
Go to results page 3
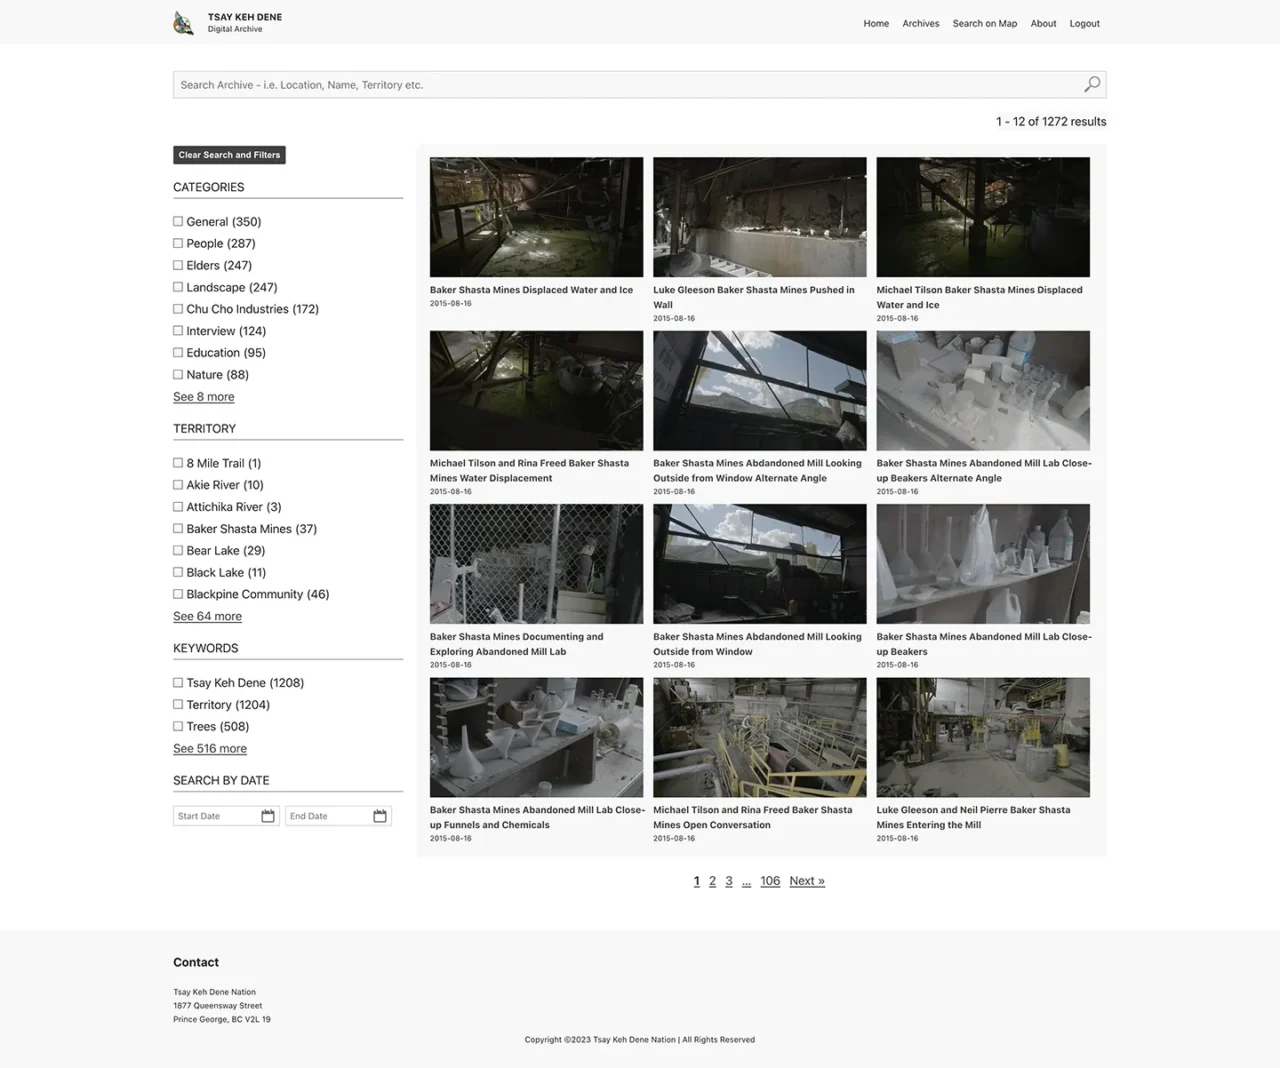coord(729,881)
